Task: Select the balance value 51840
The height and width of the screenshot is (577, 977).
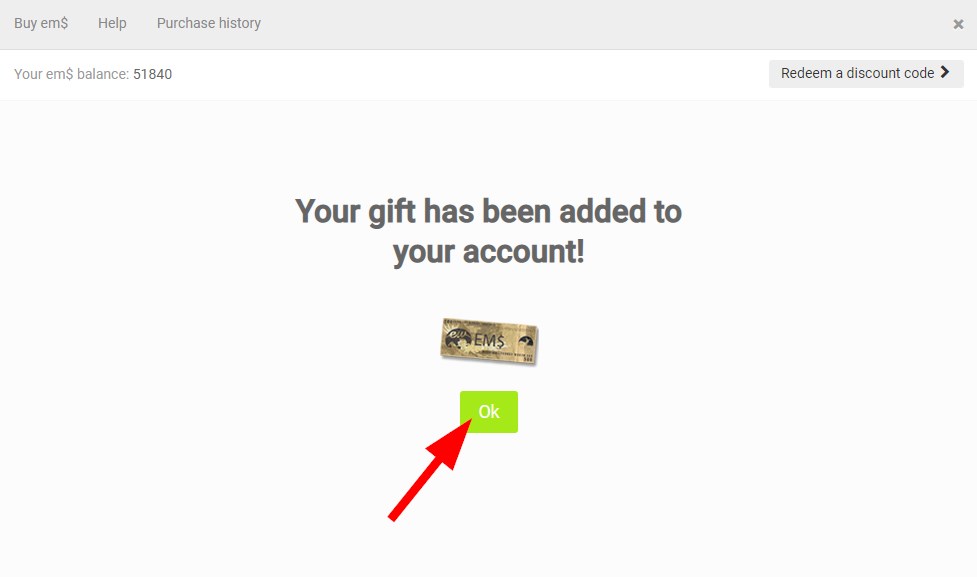Action: pyautogui.click(x=152, y=74)
